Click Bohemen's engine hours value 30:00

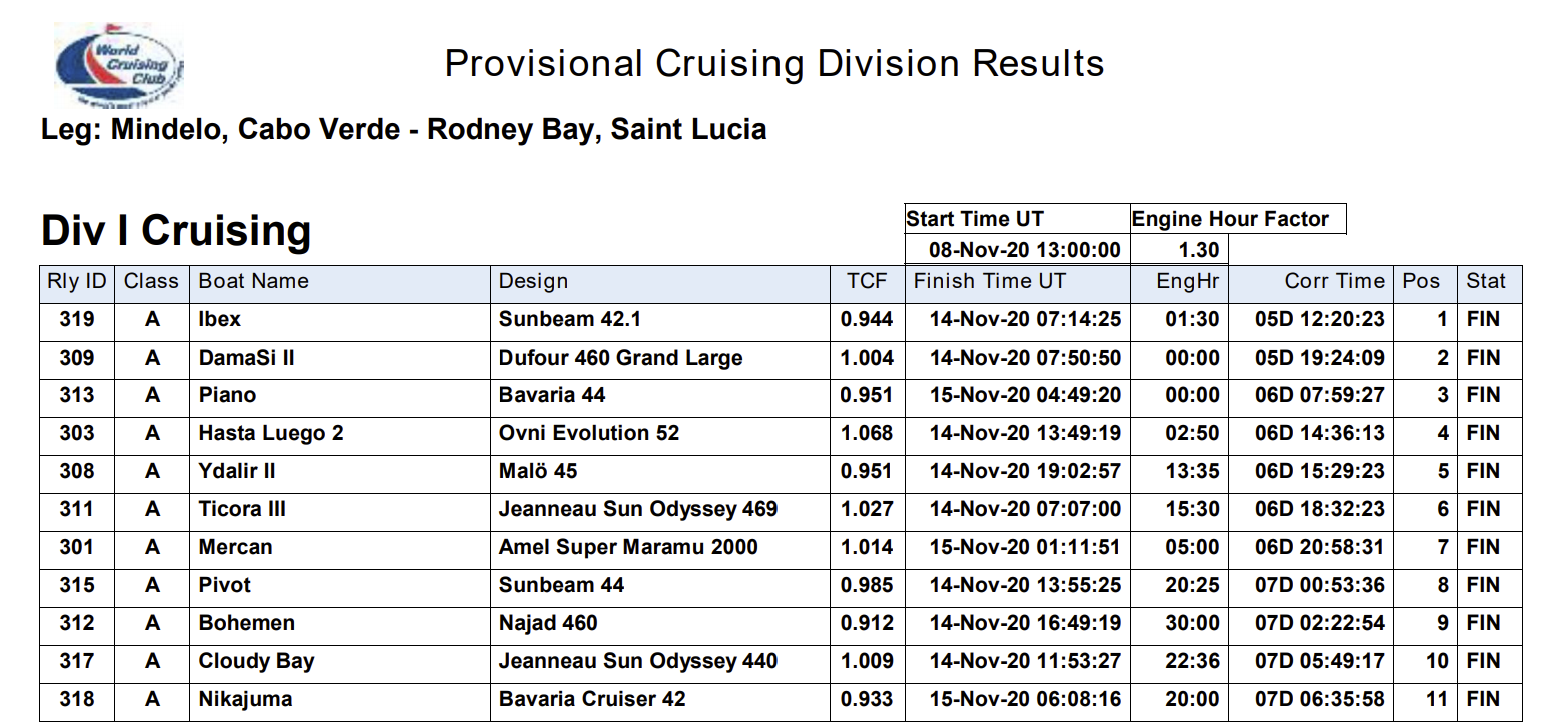coord(1192,623)
